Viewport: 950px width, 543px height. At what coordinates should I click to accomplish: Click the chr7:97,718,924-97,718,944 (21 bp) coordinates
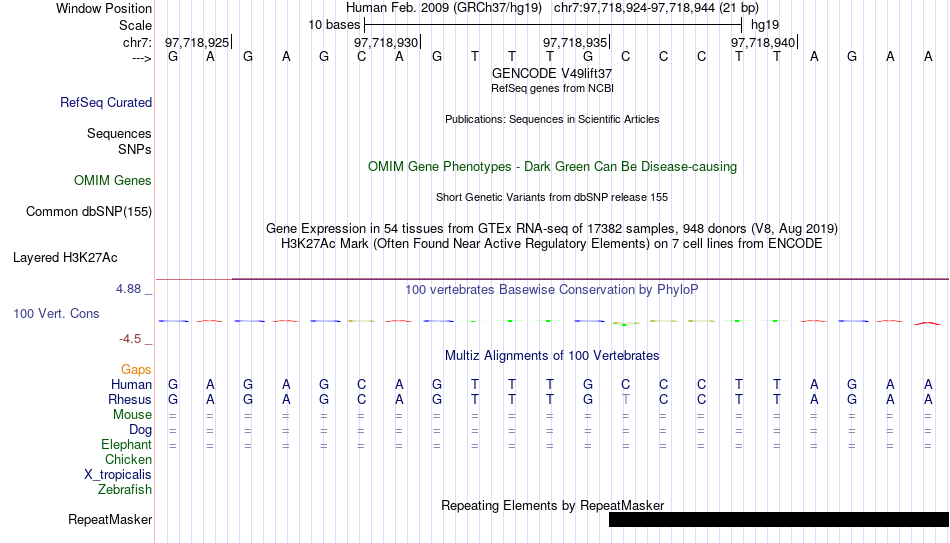tap(656, 8)
